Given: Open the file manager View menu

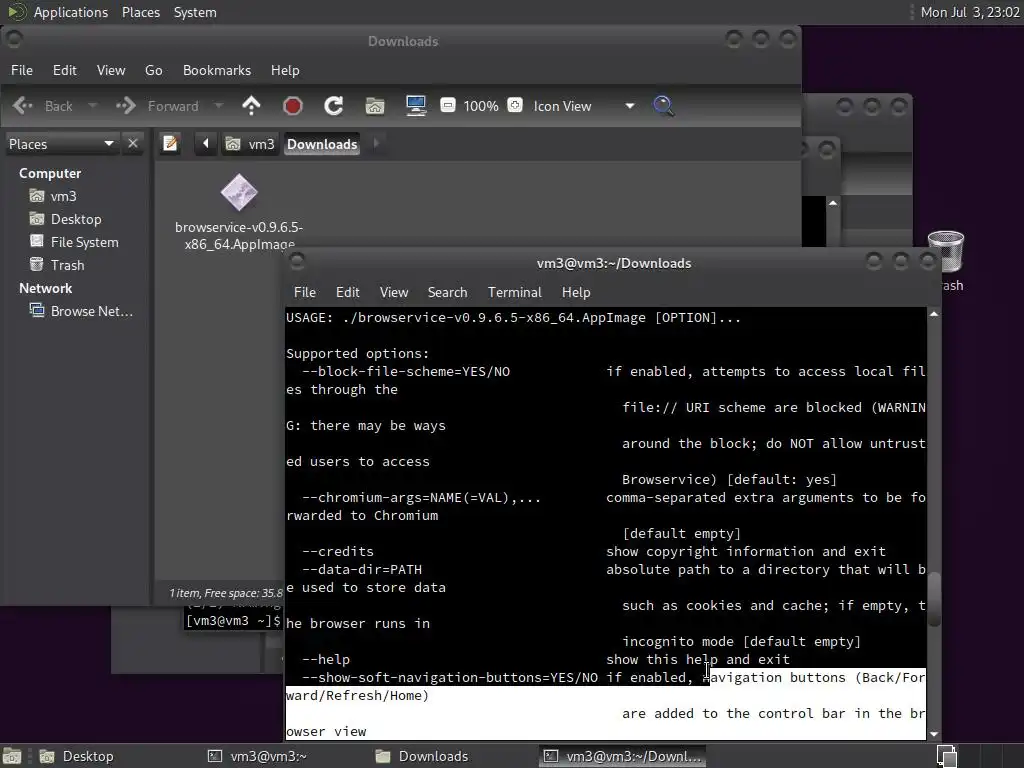Looking at the screenshot, I should [111, 70].
